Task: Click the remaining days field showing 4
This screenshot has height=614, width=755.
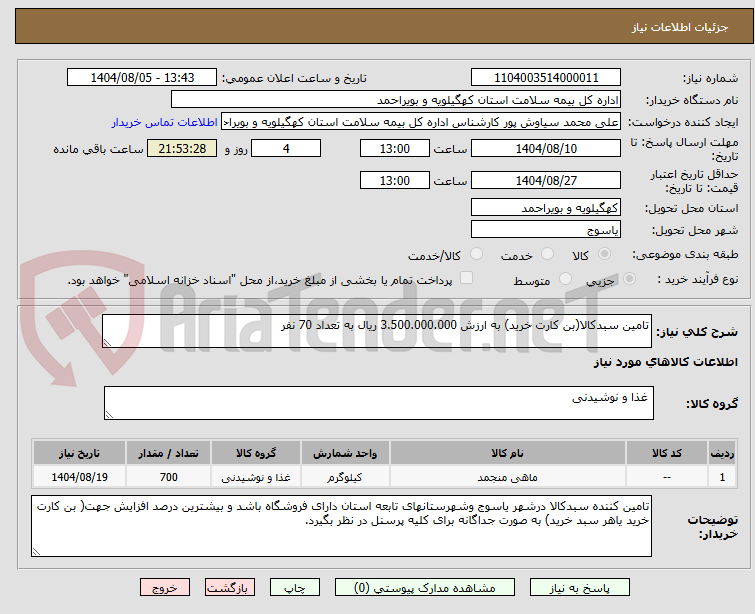Action: (x=286, y=148)
